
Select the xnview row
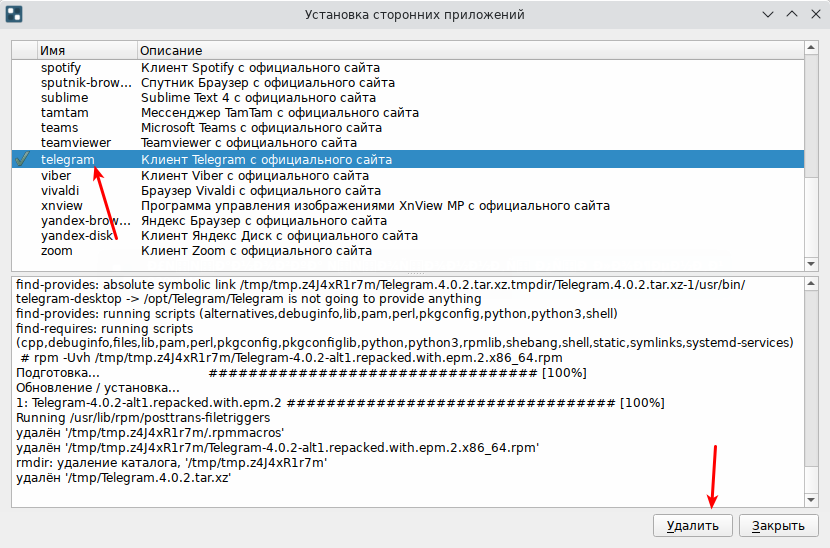point(408,205)
